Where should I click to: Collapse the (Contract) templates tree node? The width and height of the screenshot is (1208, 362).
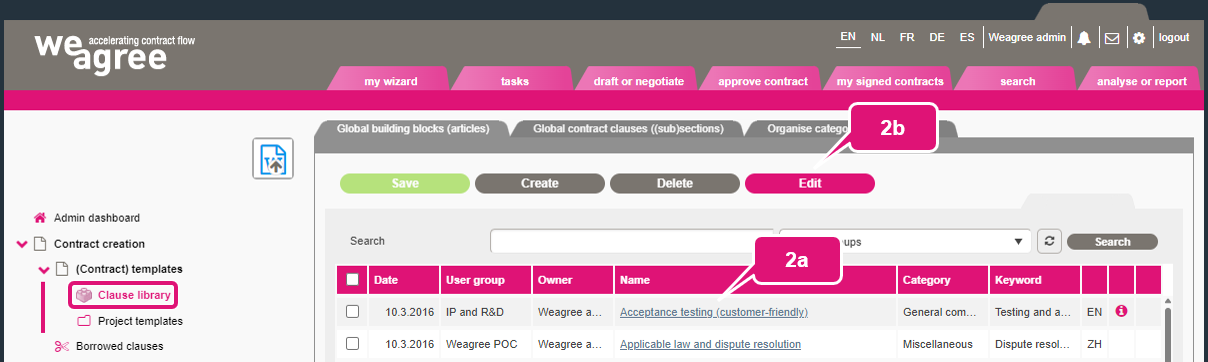(44, 269)
